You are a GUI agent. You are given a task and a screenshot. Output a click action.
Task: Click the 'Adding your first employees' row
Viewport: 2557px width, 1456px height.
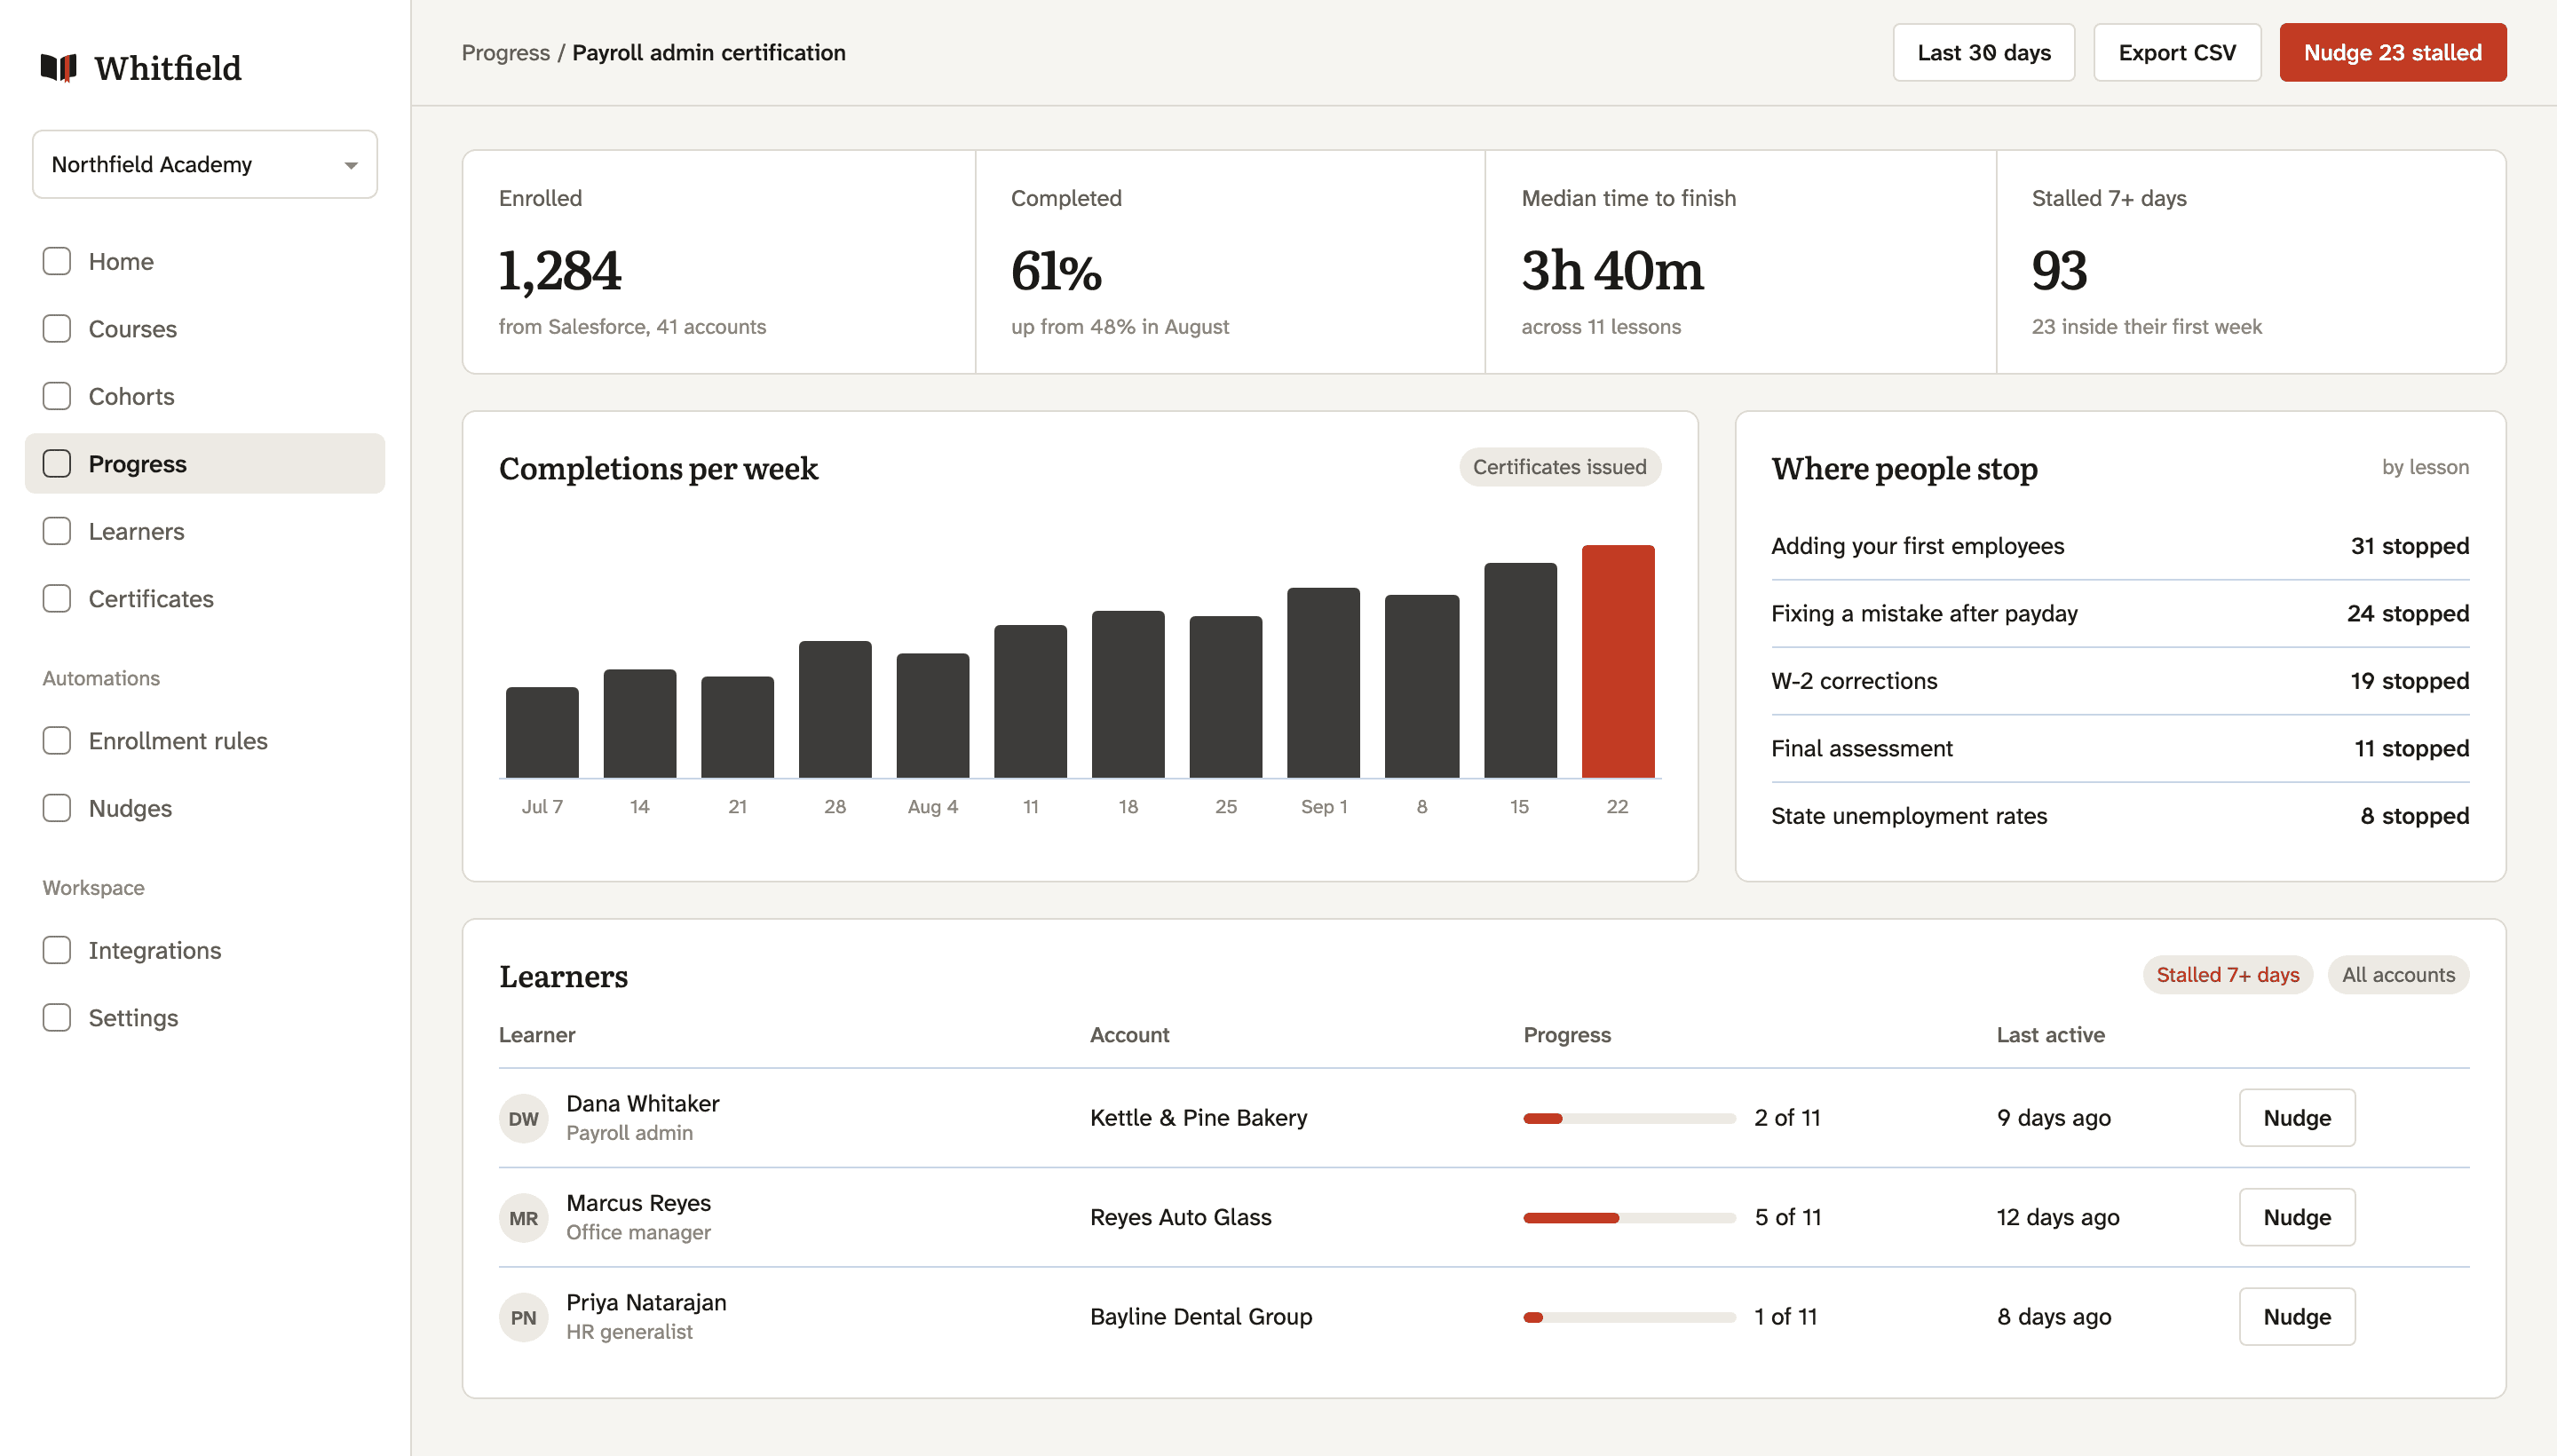2119,546
